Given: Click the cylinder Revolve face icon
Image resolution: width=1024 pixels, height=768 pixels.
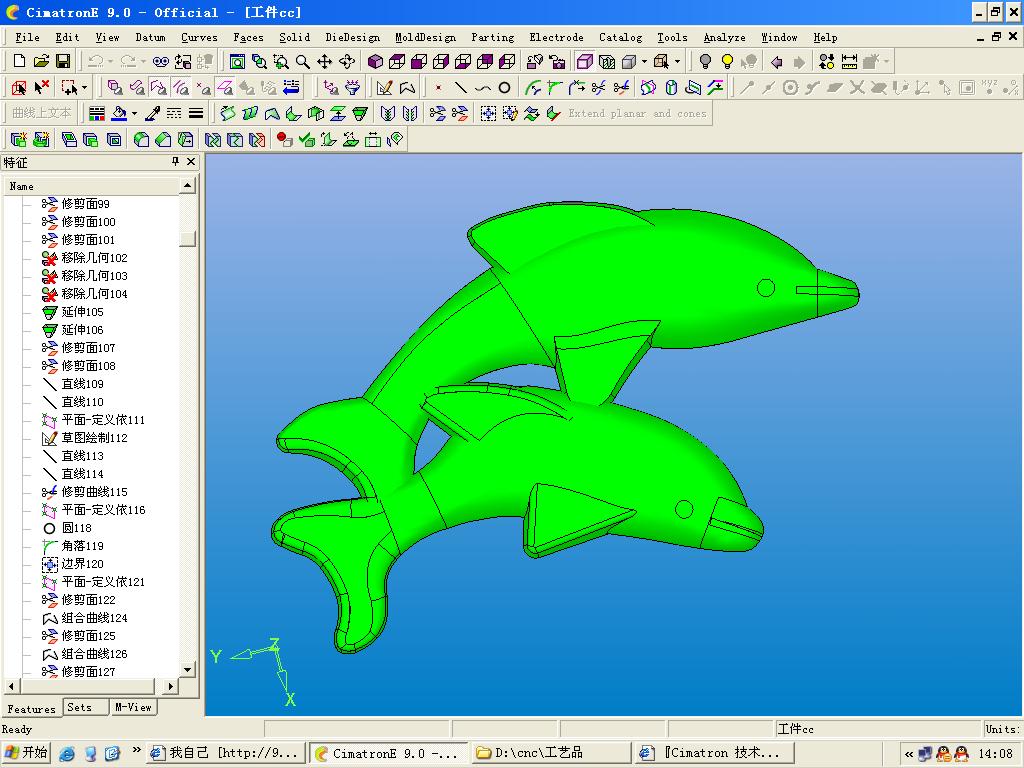Looking at the screenshot, I should pyautogui.click(x=671, y=88).
